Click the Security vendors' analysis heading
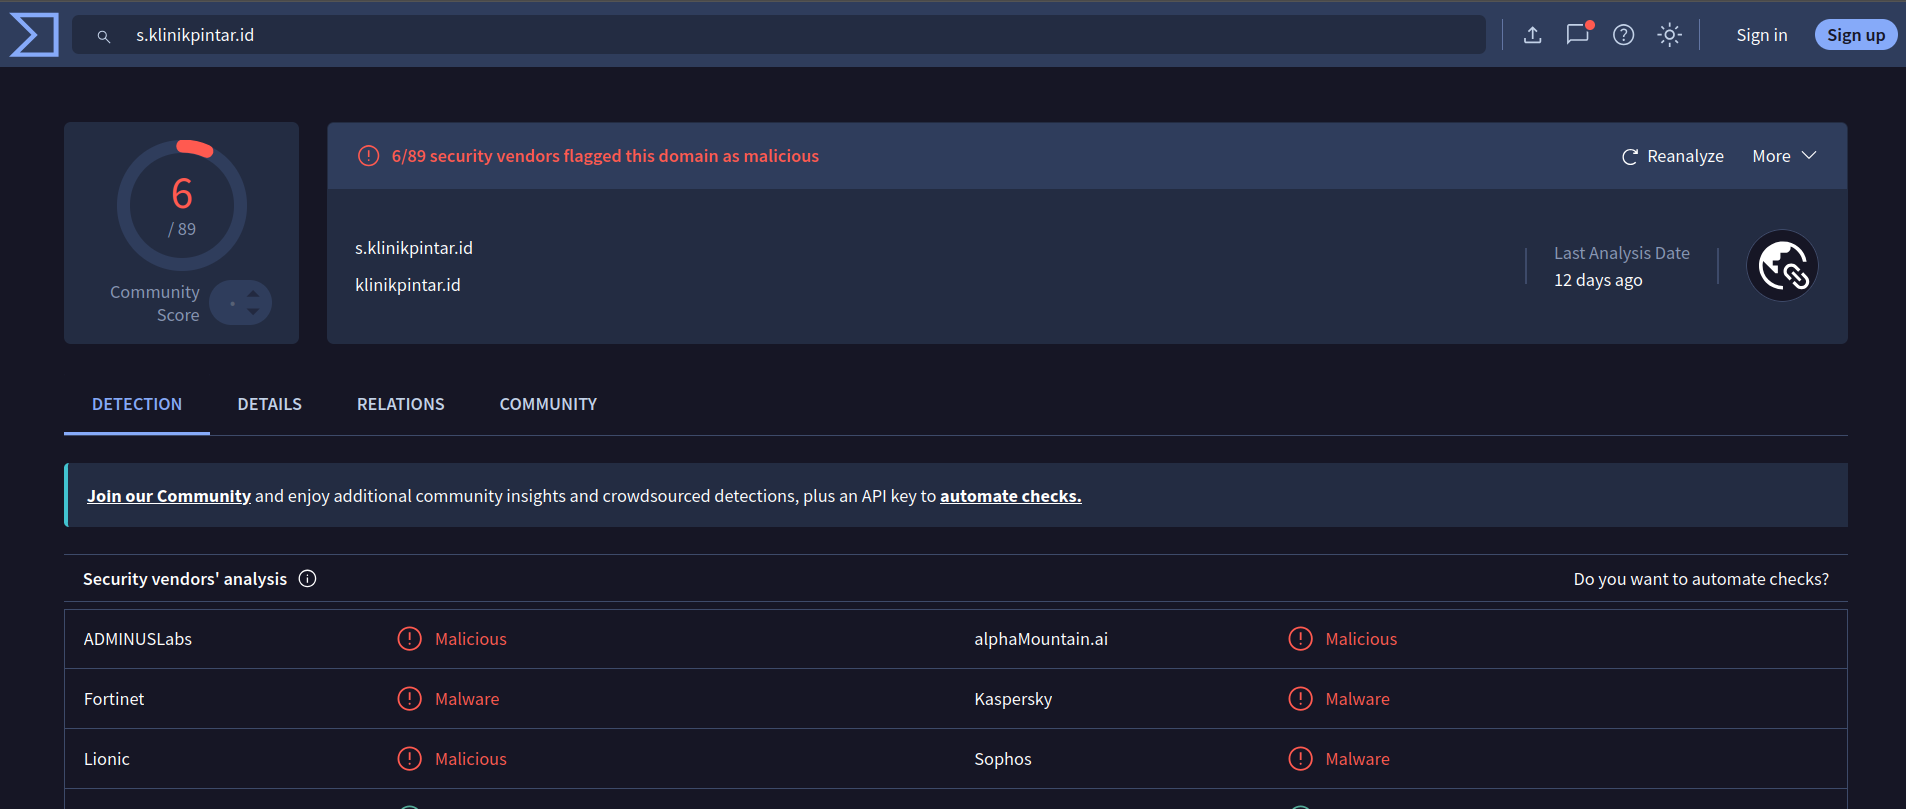This screenshot has width=1906, height=809. click(x=185, y=579)
